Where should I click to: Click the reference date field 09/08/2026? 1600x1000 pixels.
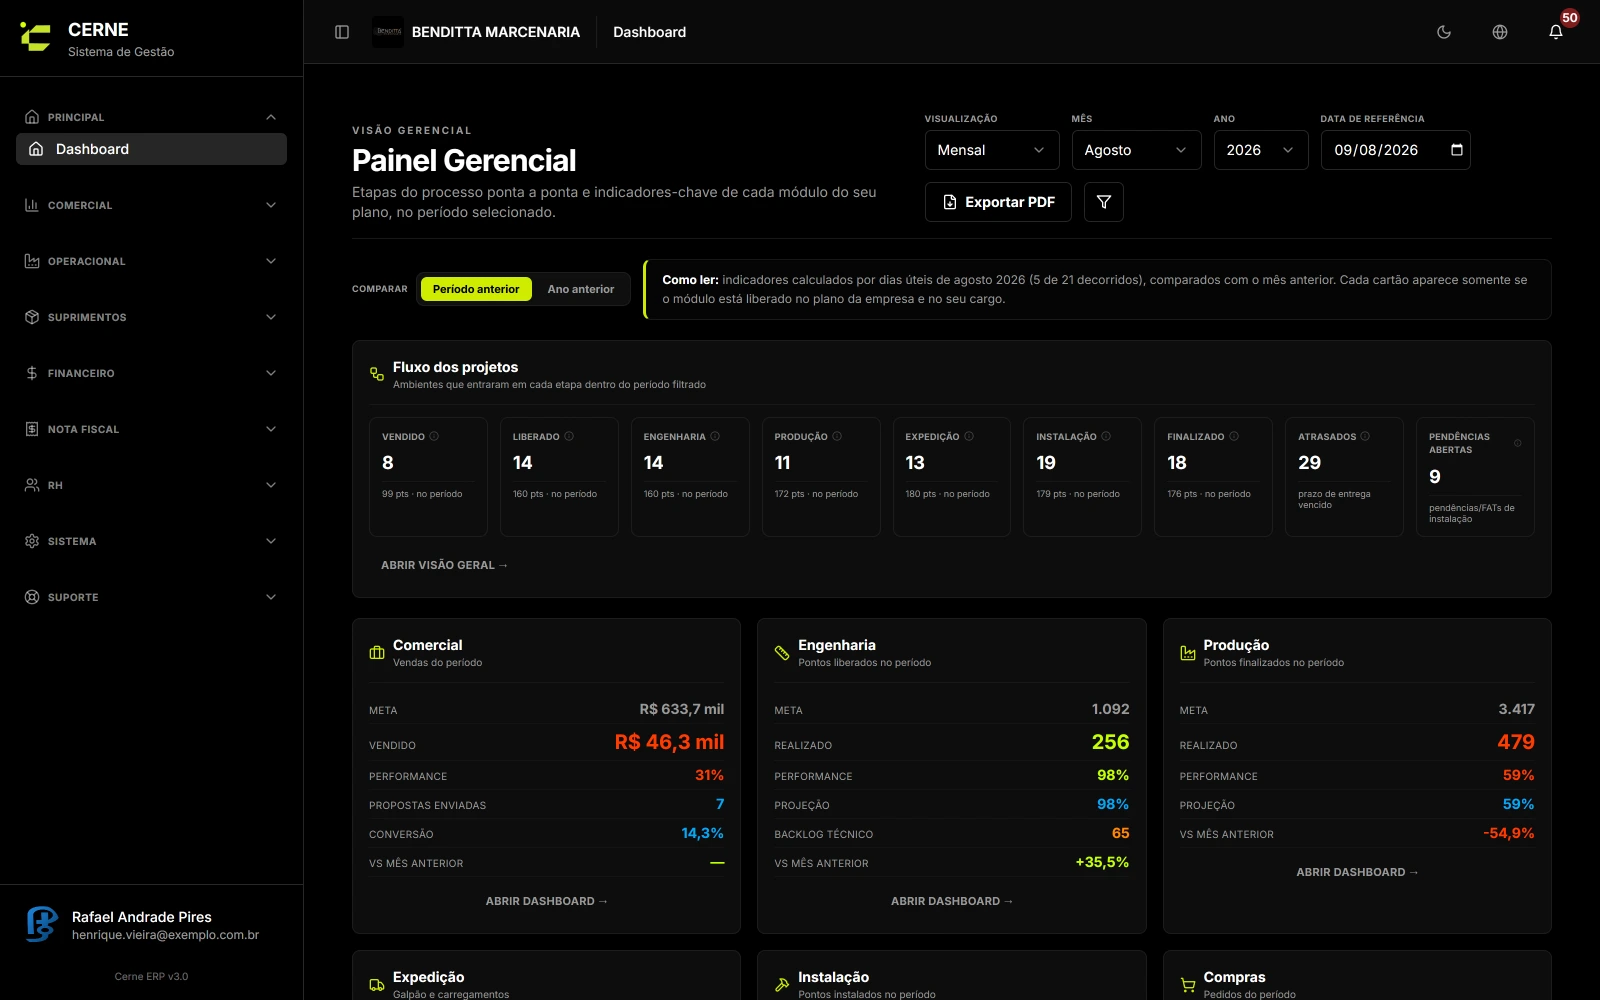tap(1396, 150)
